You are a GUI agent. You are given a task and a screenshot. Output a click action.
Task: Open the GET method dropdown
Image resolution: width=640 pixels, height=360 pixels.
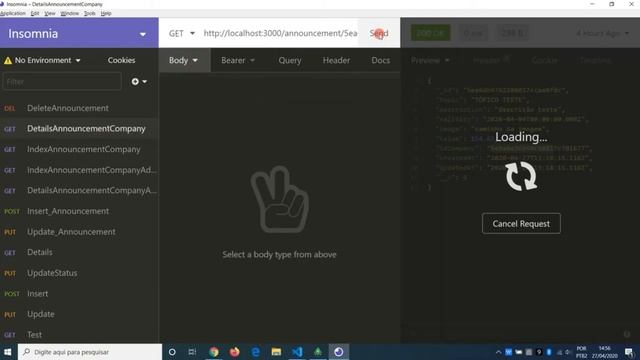point(182,33)
